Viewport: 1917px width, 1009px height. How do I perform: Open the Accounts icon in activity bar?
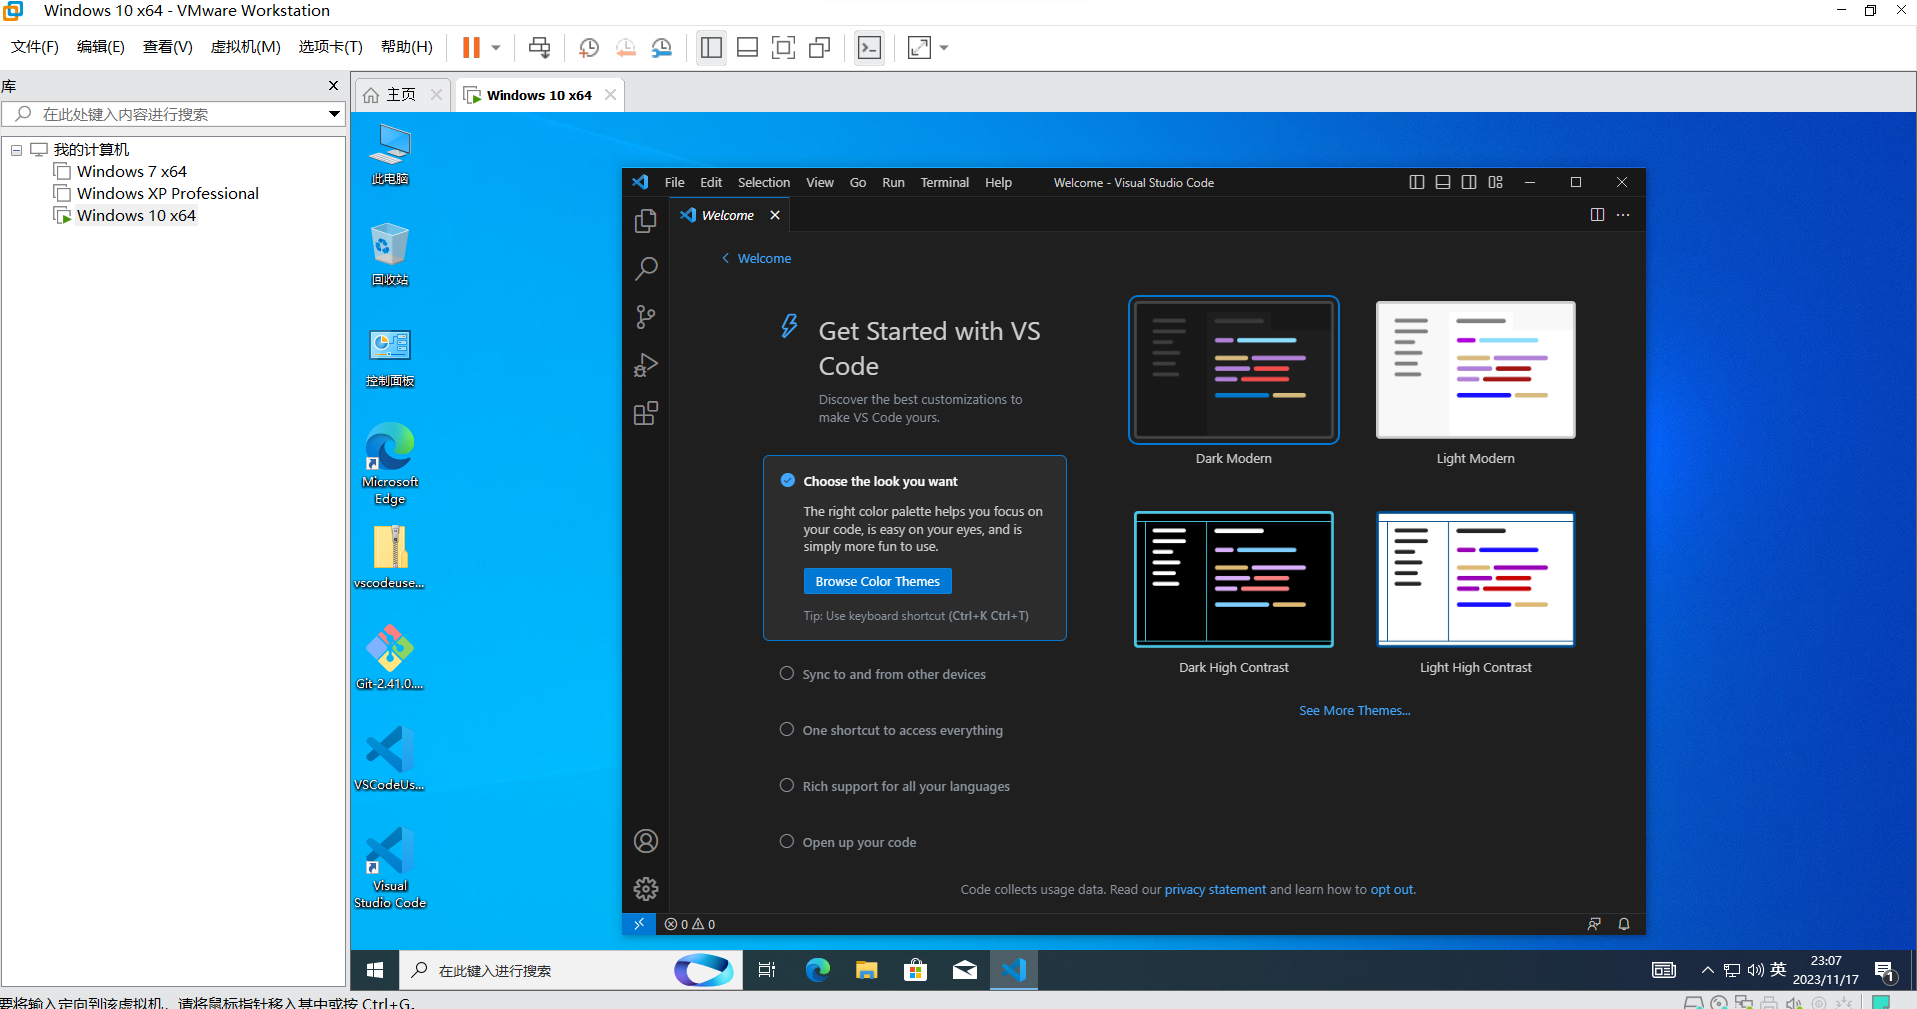(646, 841)
